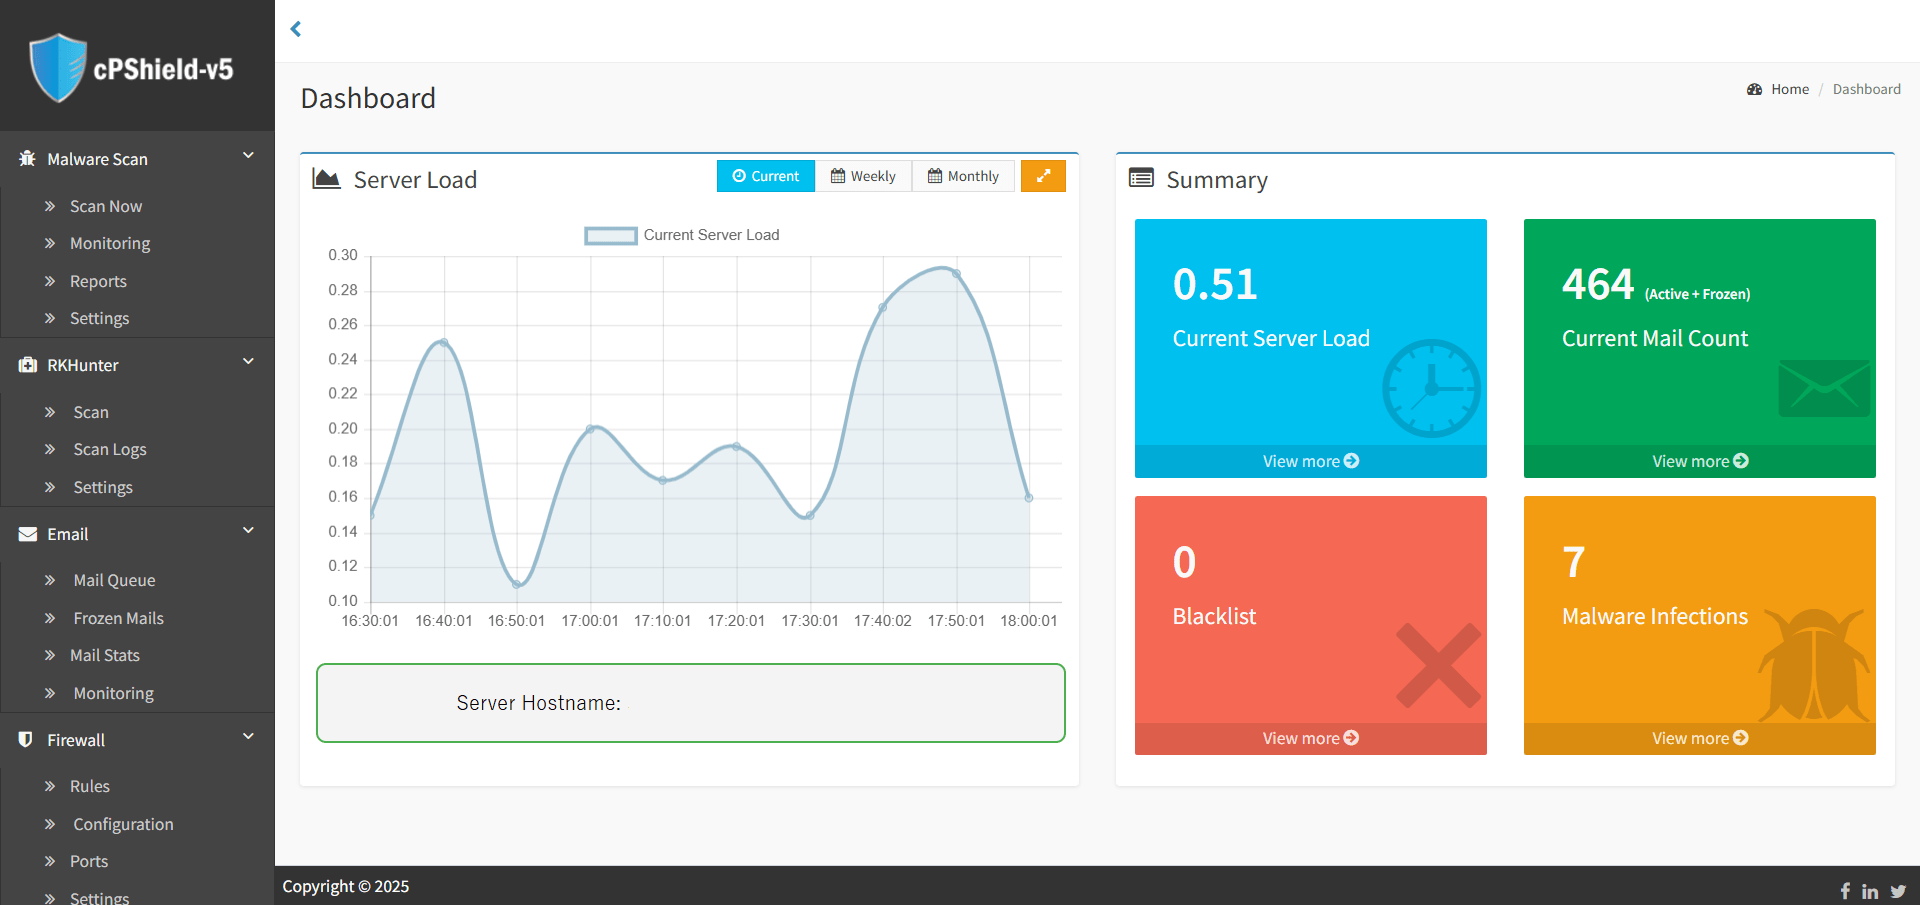Viewport: 1920px width, 905px height.
Task: Collapse the sidebar with the back chevron
Action: click(296, 29)
